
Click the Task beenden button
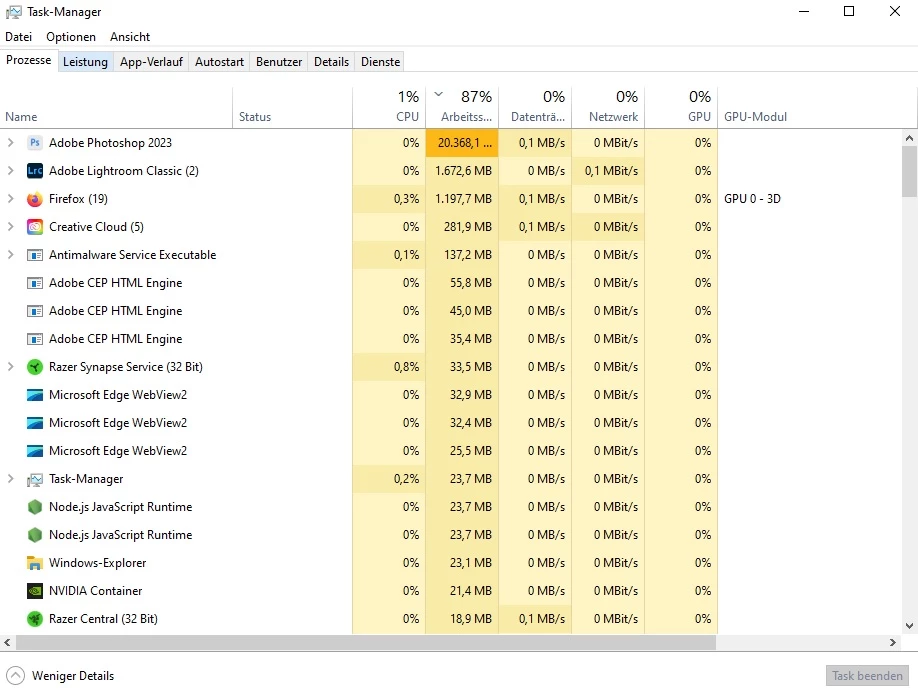(867, 676)
